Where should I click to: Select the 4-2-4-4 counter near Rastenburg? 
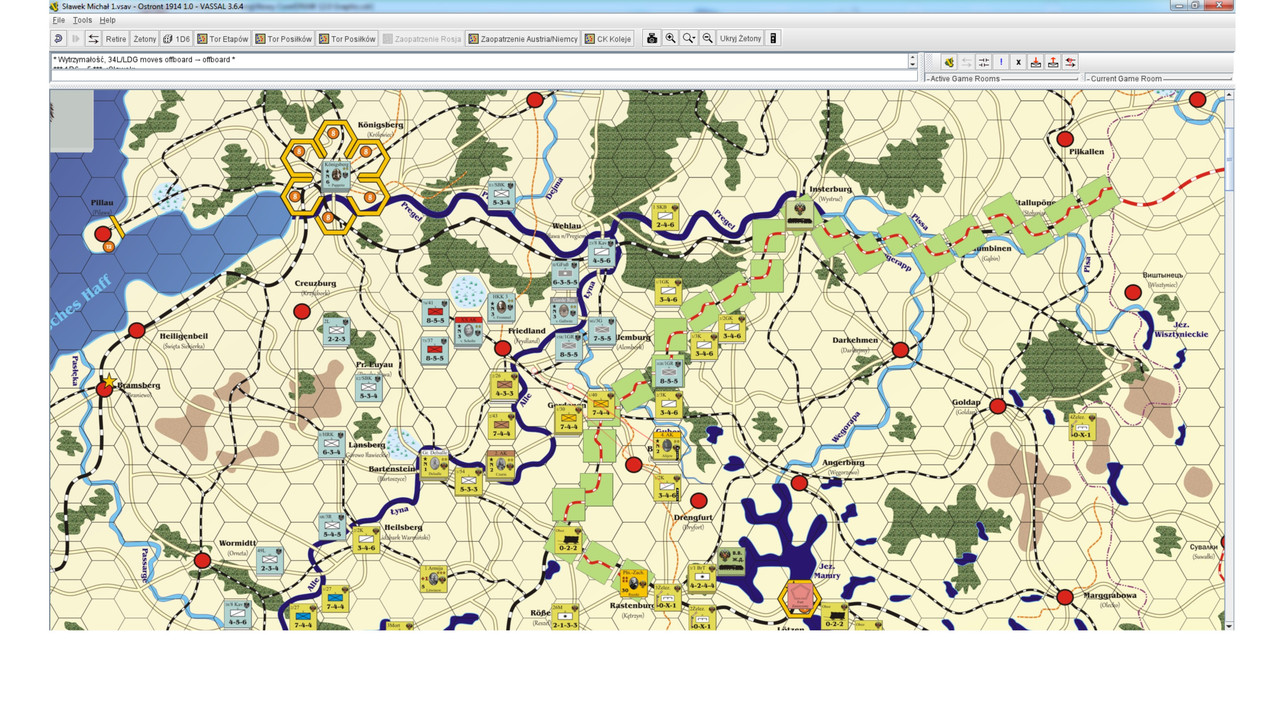click(702, 580)
